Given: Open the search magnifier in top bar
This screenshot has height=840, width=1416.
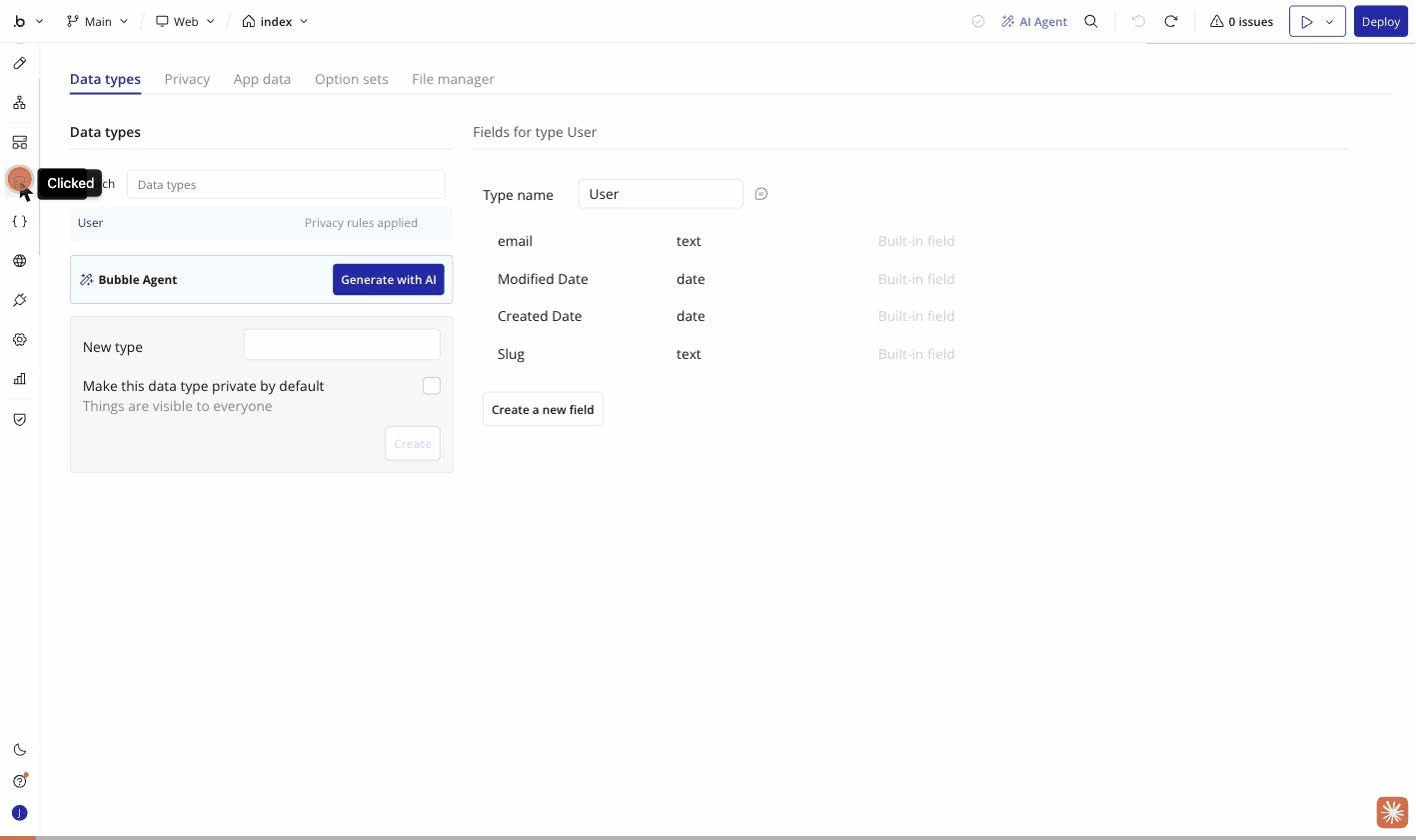Looking at the screenshot, I should point(1091,21).
